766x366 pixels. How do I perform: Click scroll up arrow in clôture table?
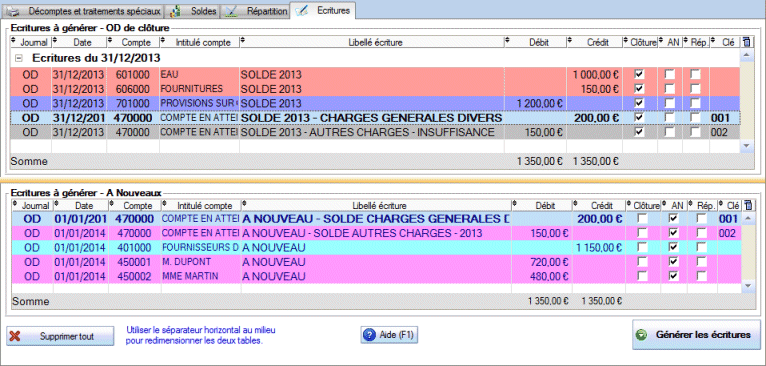pyautogui.click(x=746, y=56)
